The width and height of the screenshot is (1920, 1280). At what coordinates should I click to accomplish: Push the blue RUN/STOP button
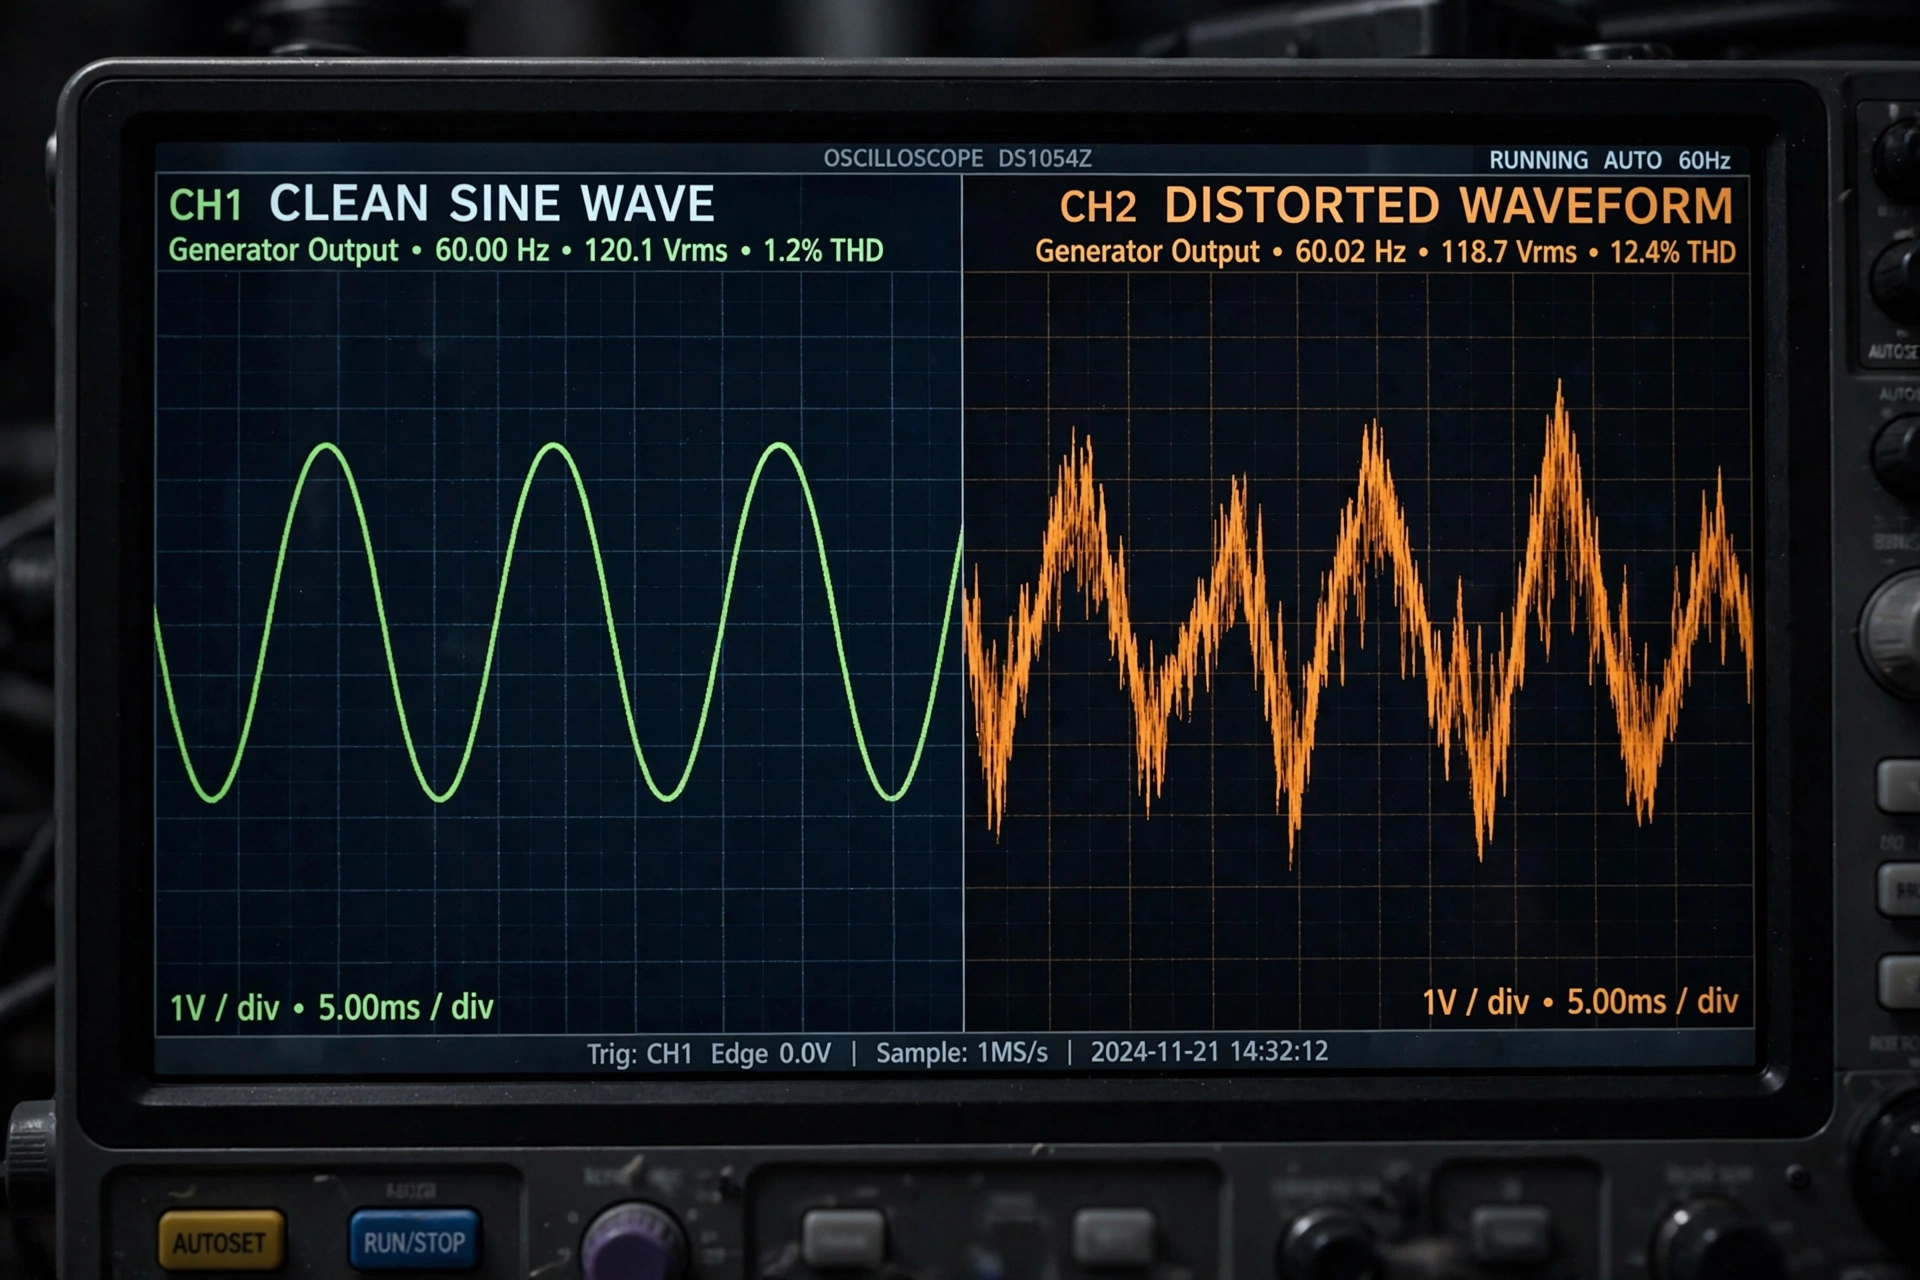click(x=414, y=1242)
